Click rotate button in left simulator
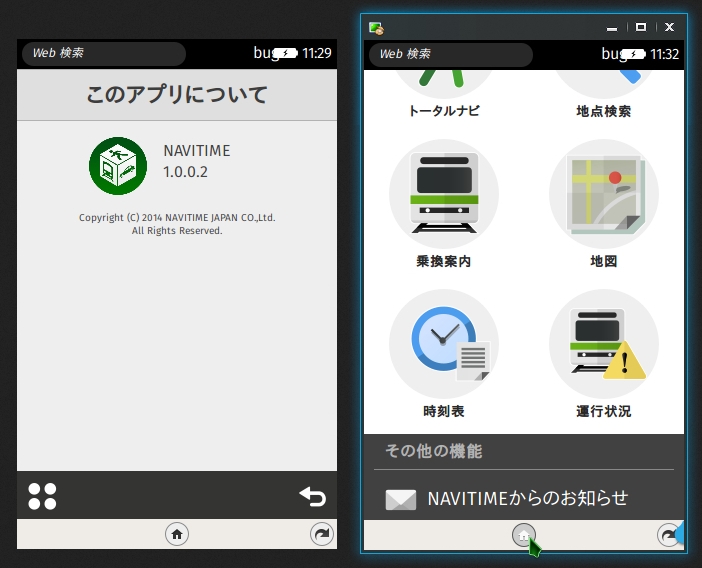Image resolution: width=702 pixels, height=568 pixels. (x=322, y=534)
